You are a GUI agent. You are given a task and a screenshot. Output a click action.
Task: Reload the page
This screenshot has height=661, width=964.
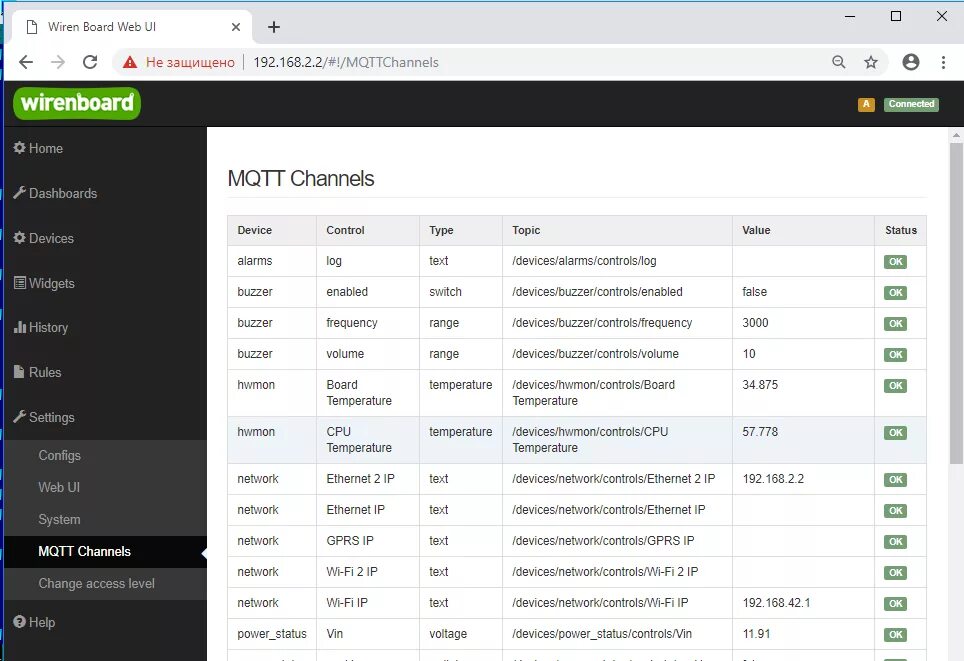click(90, 62)
